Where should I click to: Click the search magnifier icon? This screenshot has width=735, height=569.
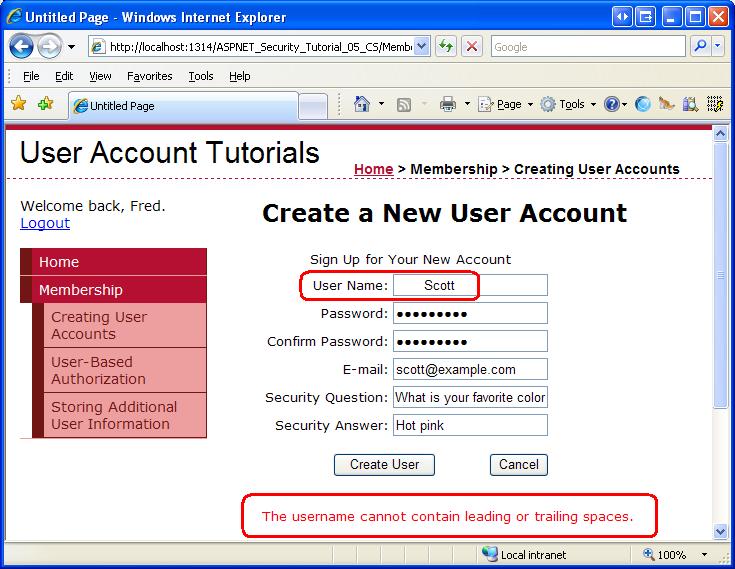701,46
